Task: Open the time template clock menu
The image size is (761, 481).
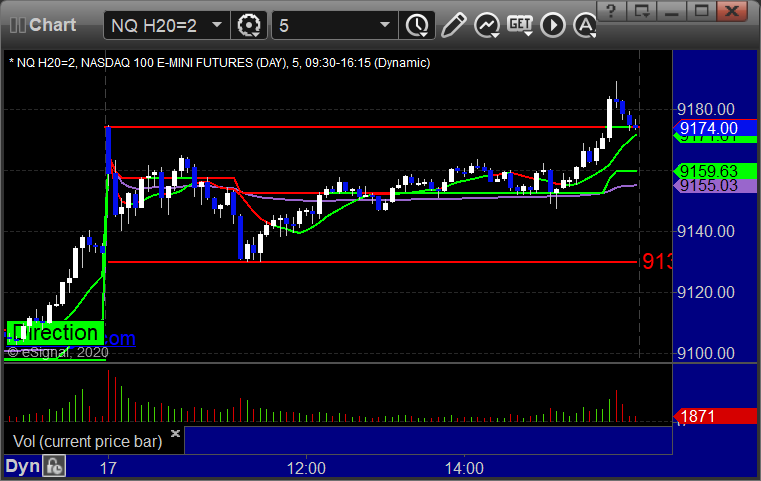Action: point(417,25)
